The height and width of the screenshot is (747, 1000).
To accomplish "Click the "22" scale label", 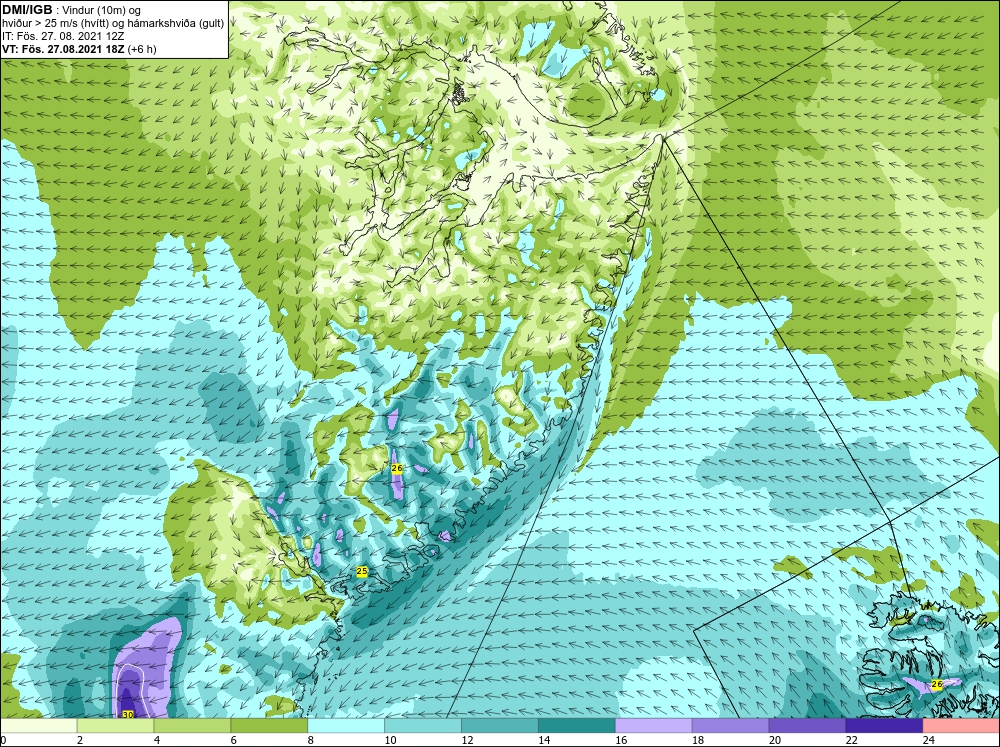I will click(x=851, y=740).
